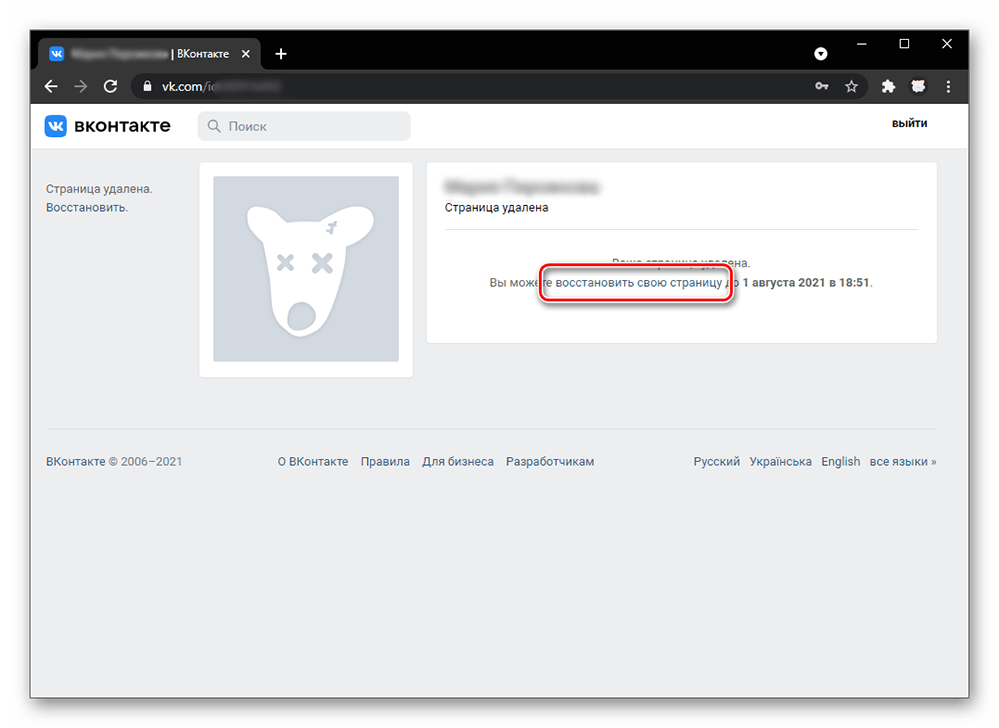
Task: Switch language to Українська
Action: [x=780, y=461]
